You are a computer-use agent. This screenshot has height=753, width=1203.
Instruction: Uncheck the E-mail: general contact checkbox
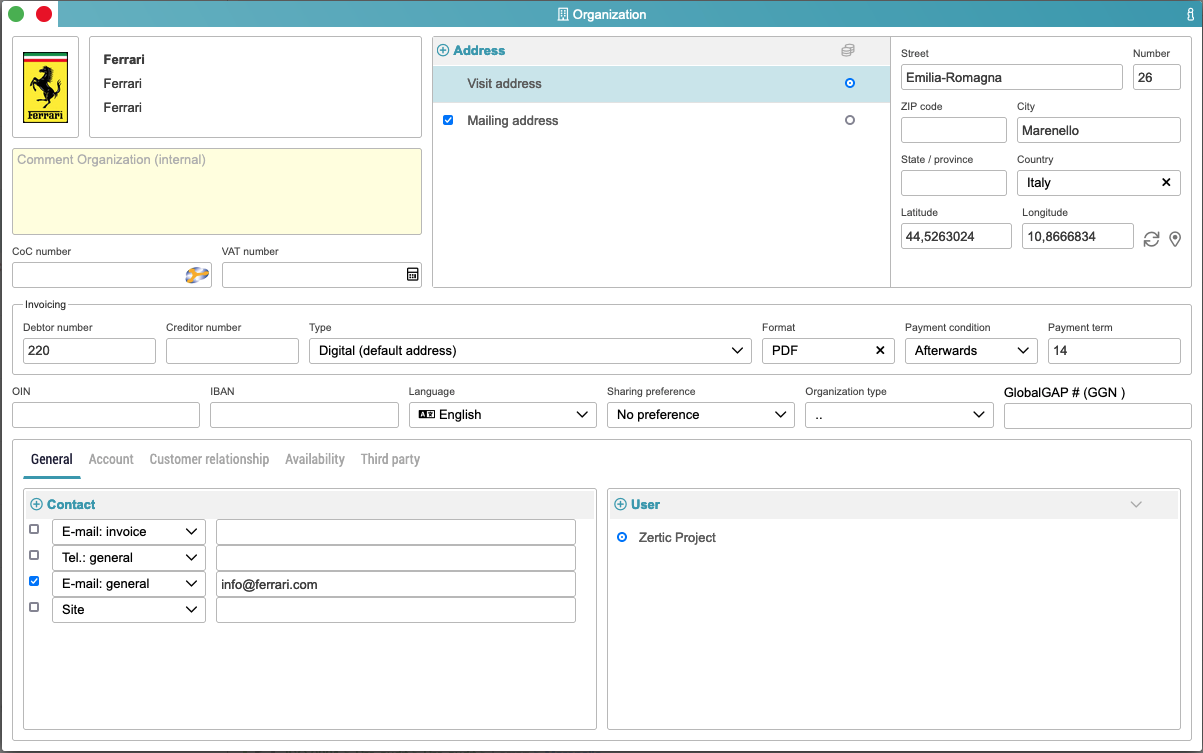(35, 581)
